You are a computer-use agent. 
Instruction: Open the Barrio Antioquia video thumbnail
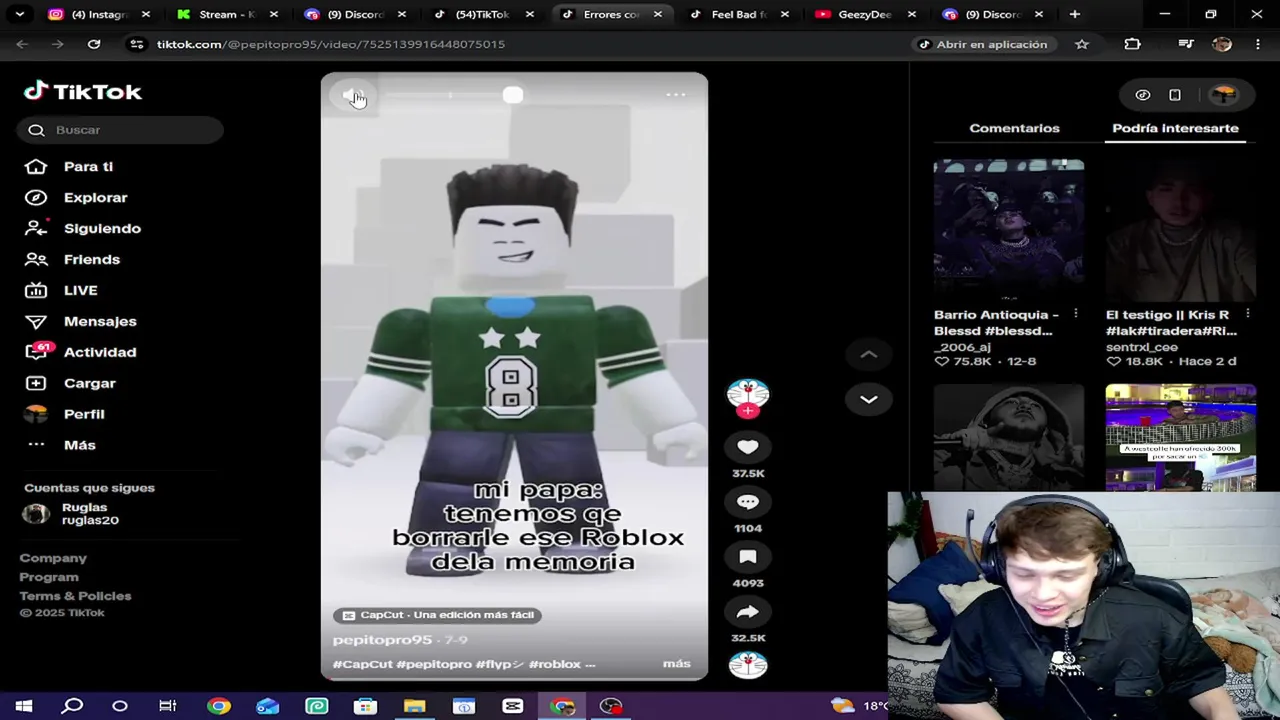pos(1009,230)
